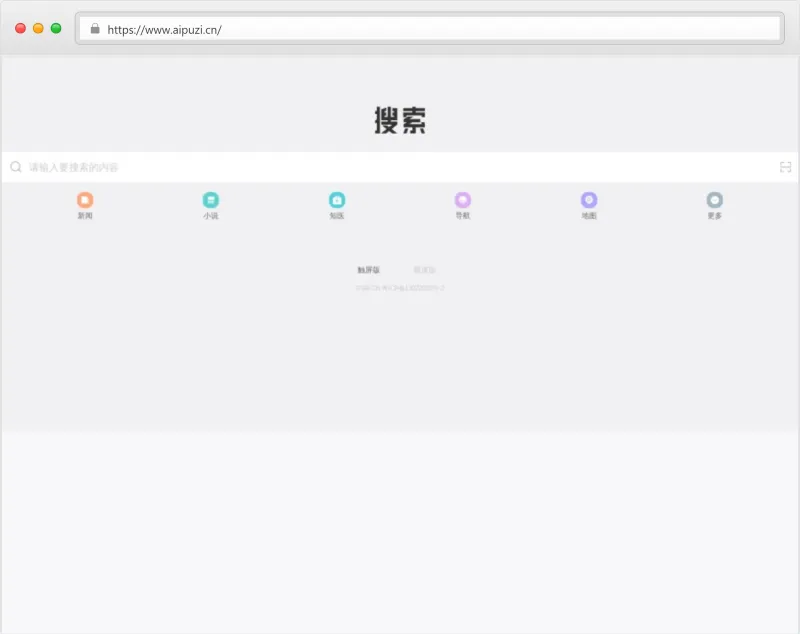Focus the search content input field
Image resolution: width=800 pixels, height=634 pixels.
click(x=398, y=167)
